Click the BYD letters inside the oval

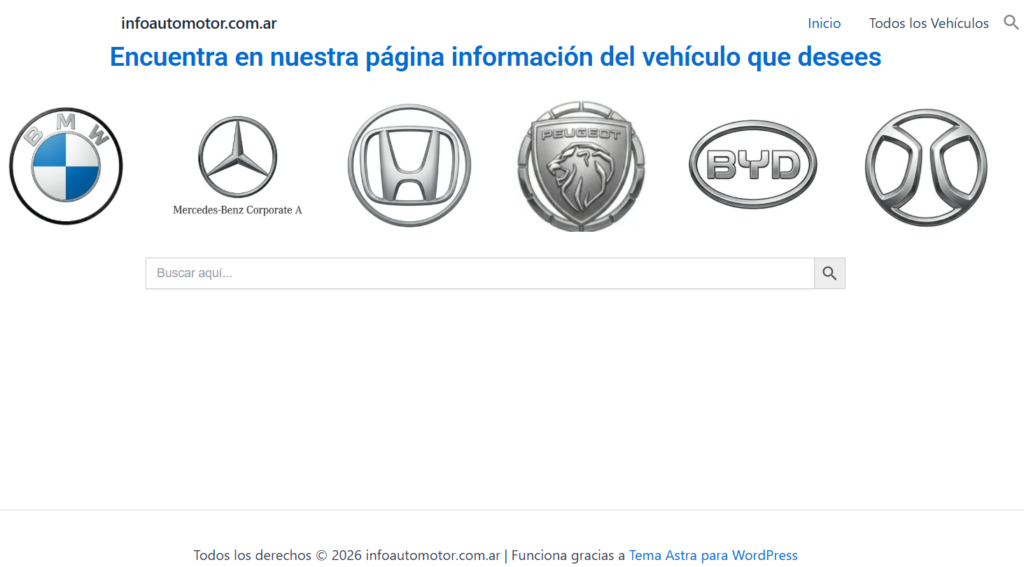(752, 166)
